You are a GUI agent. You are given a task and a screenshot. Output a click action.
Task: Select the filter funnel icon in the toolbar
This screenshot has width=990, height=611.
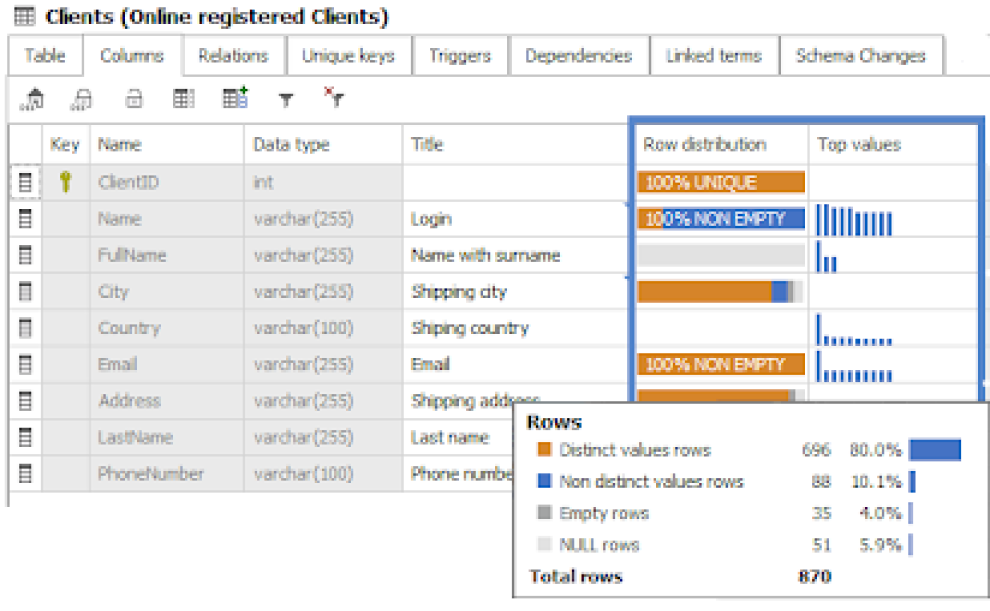coord(285,98)
